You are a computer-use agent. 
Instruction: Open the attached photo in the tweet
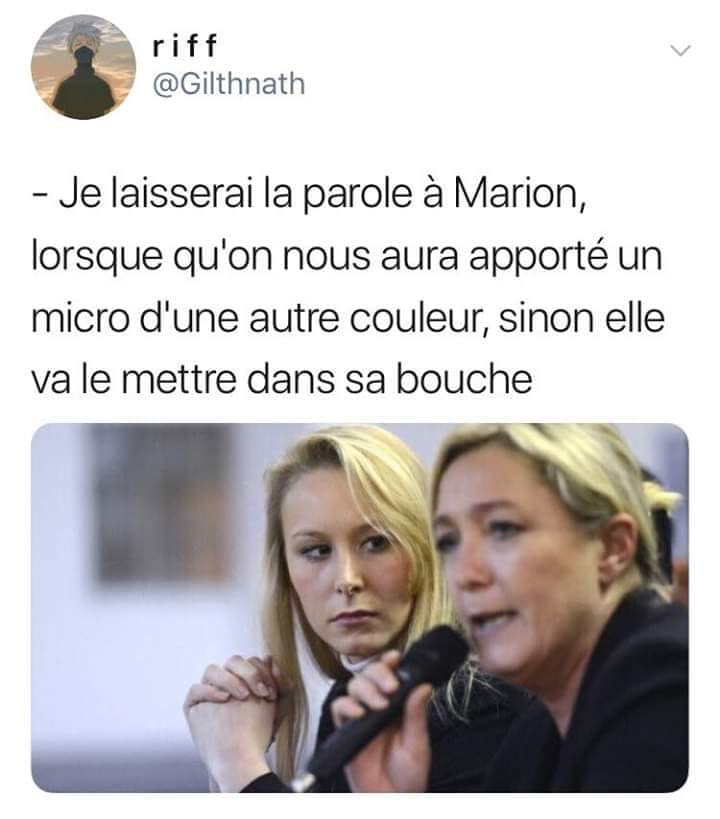[x=359, y=607]
